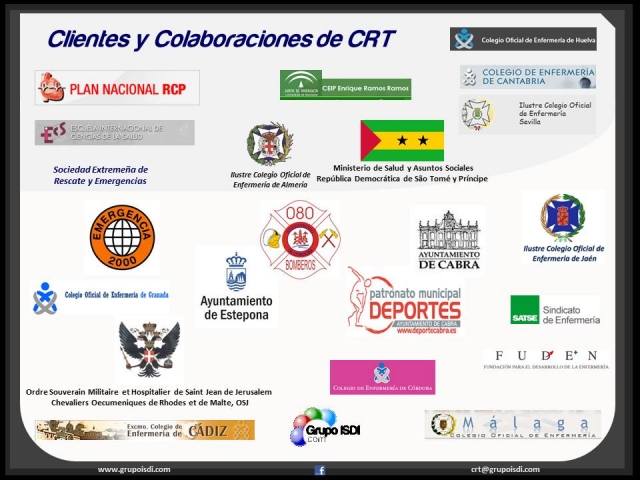
Task: Select Chevaliers Oecumeniques de Rhodes et de Malte text
Action: [150, 402]
